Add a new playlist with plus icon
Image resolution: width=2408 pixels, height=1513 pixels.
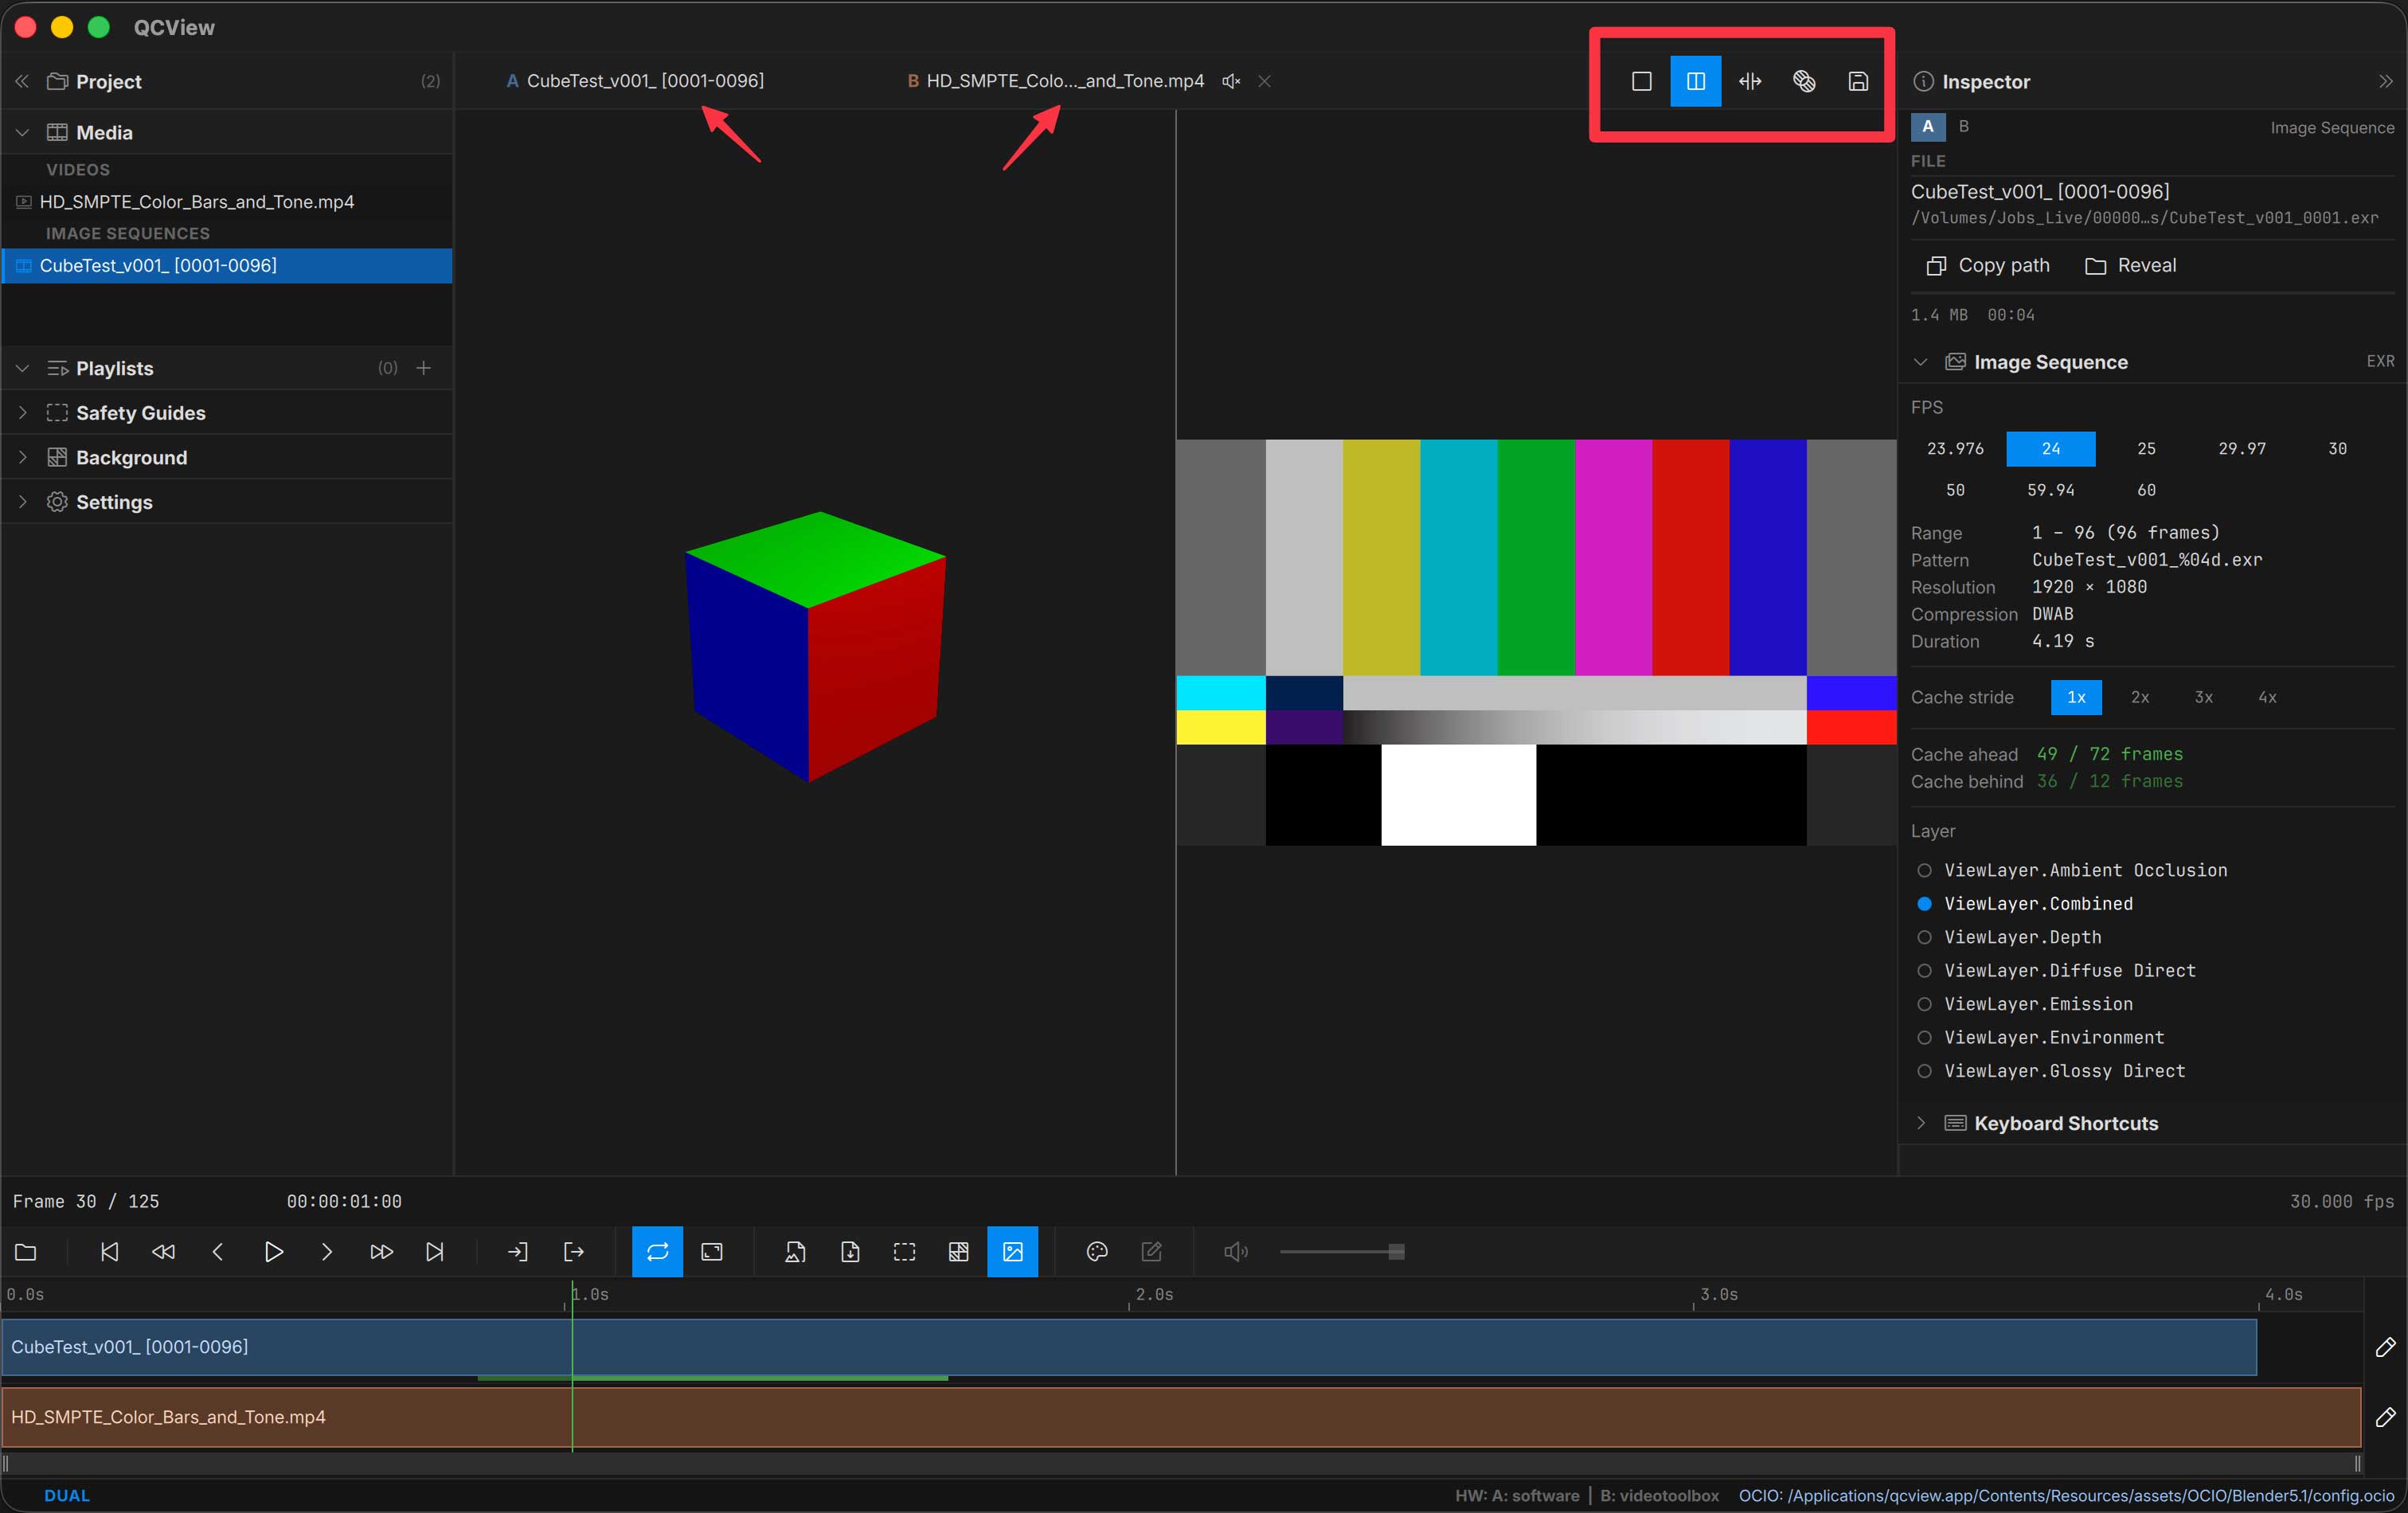pos(423,368)
